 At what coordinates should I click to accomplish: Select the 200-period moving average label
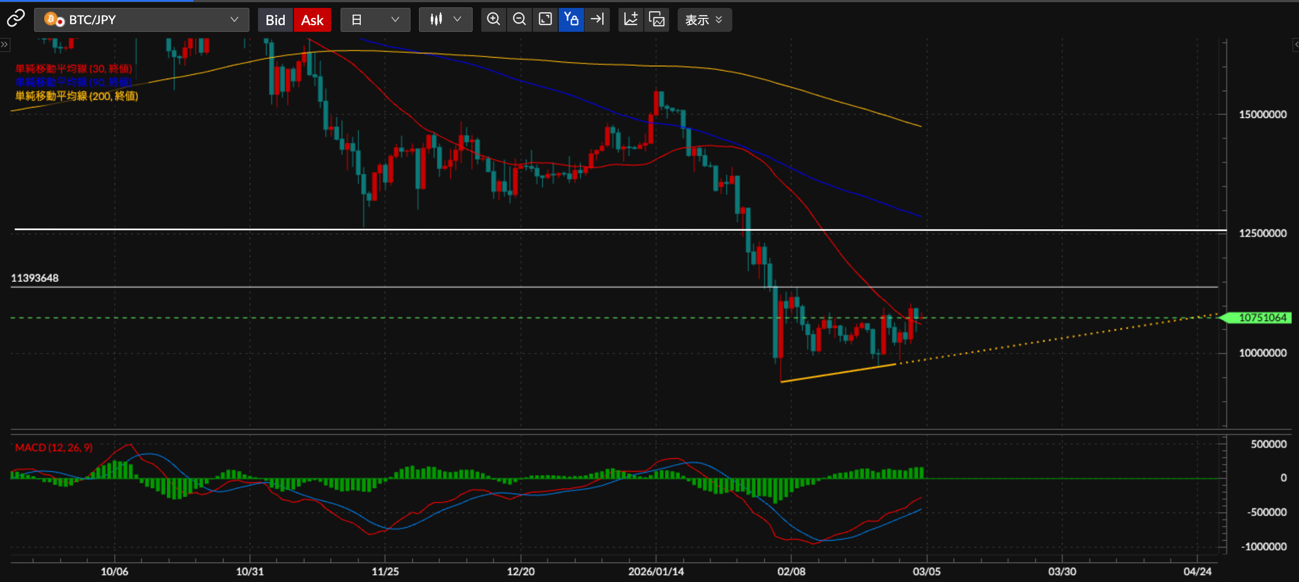point(76,96)
